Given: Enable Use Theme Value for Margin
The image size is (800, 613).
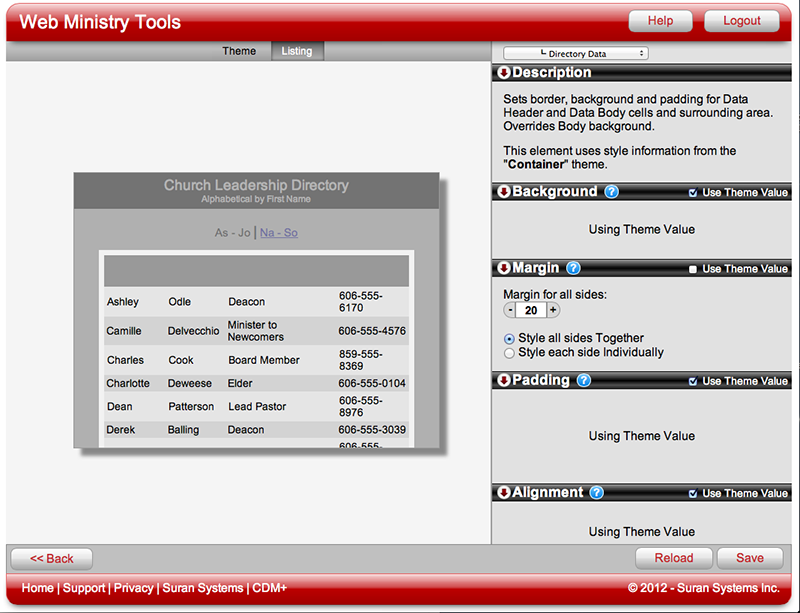Looking at the screenshot, I should (693, 269).
